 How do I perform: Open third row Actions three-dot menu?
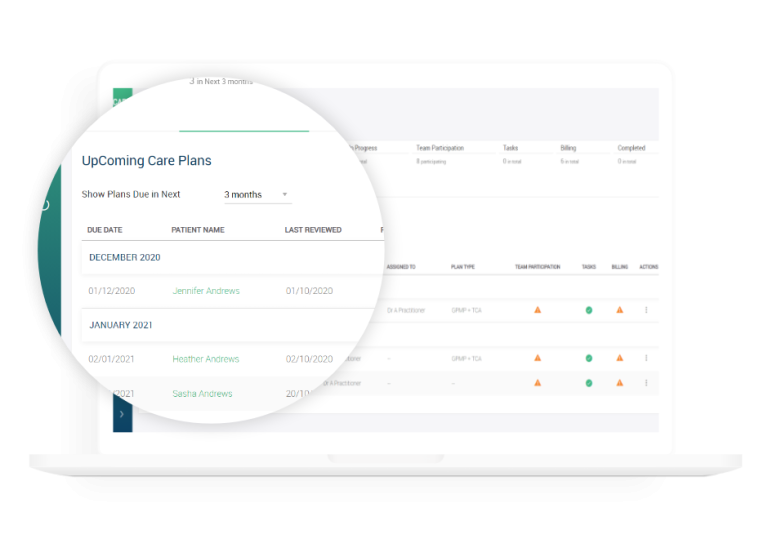click(646, 383)
